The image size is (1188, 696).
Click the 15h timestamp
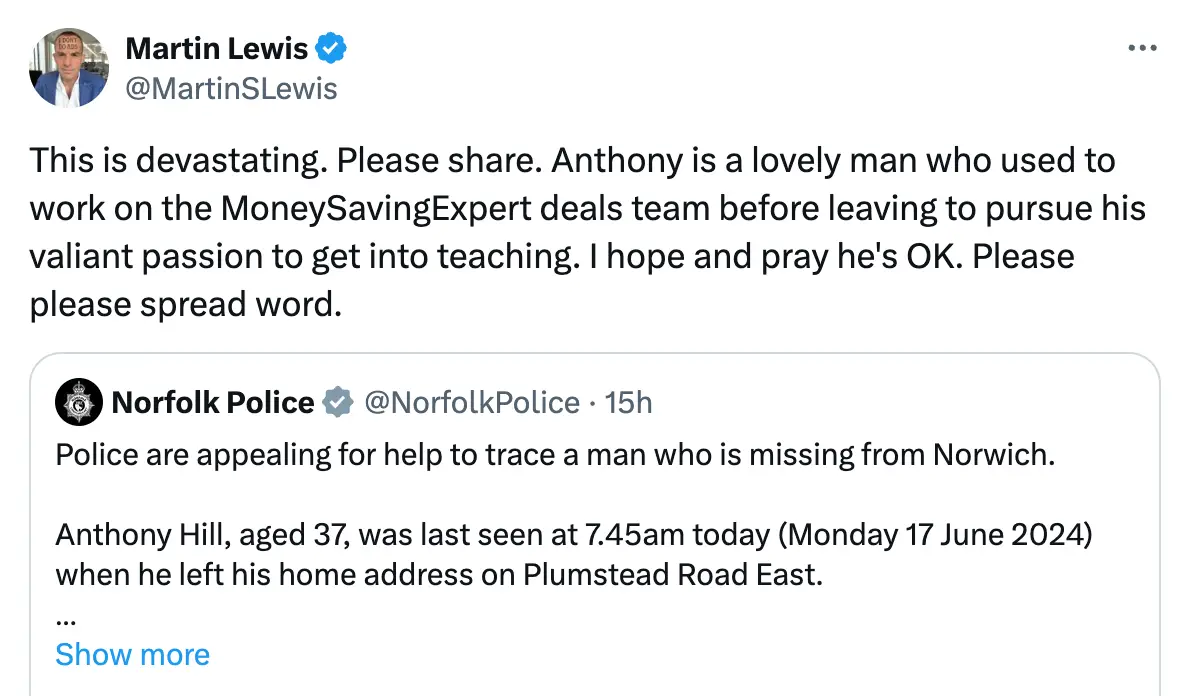(x=628, y=402)
